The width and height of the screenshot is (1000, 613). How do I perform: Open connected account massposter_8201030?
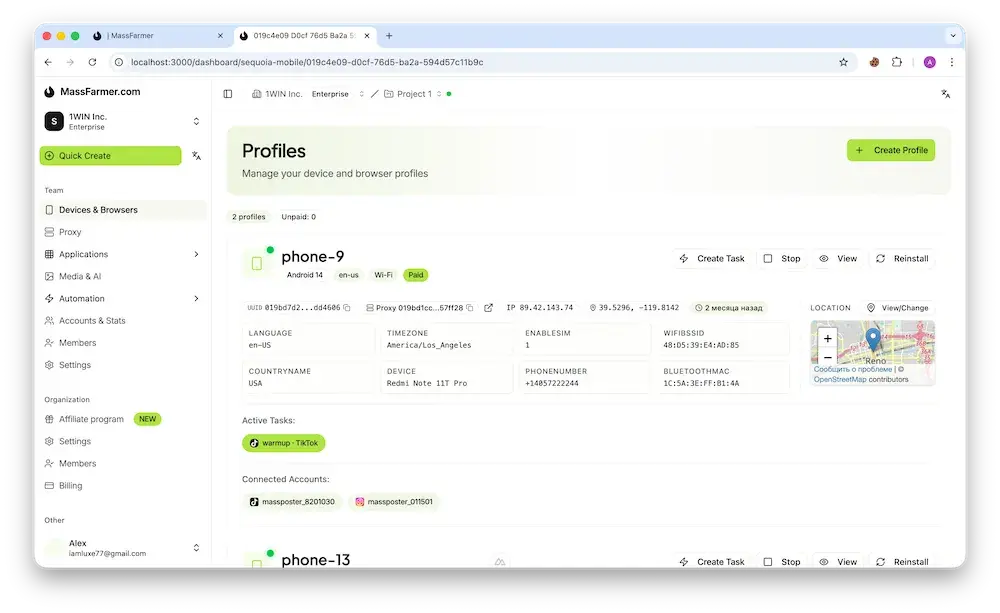coord(292,502)
